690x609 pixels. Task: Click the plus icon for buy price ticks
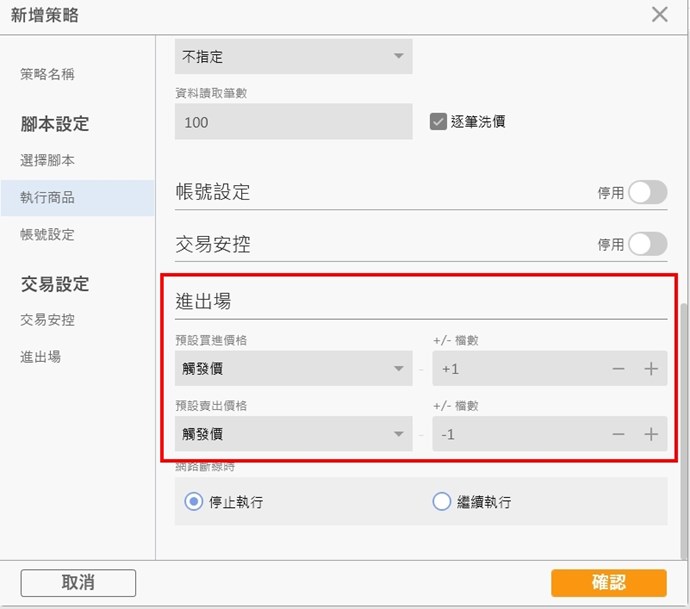point(651,369)
